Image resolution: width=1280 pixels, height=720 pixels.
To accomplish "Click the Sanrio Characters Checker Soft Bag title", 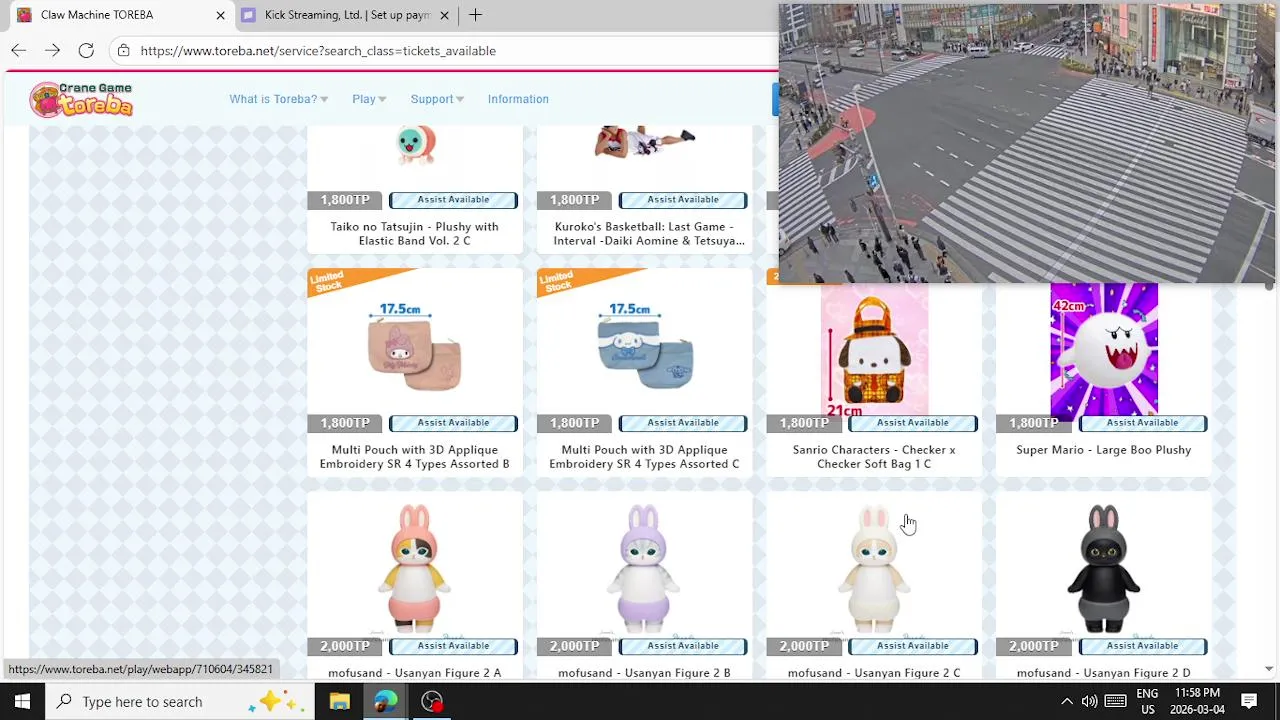I will point(874,457).
